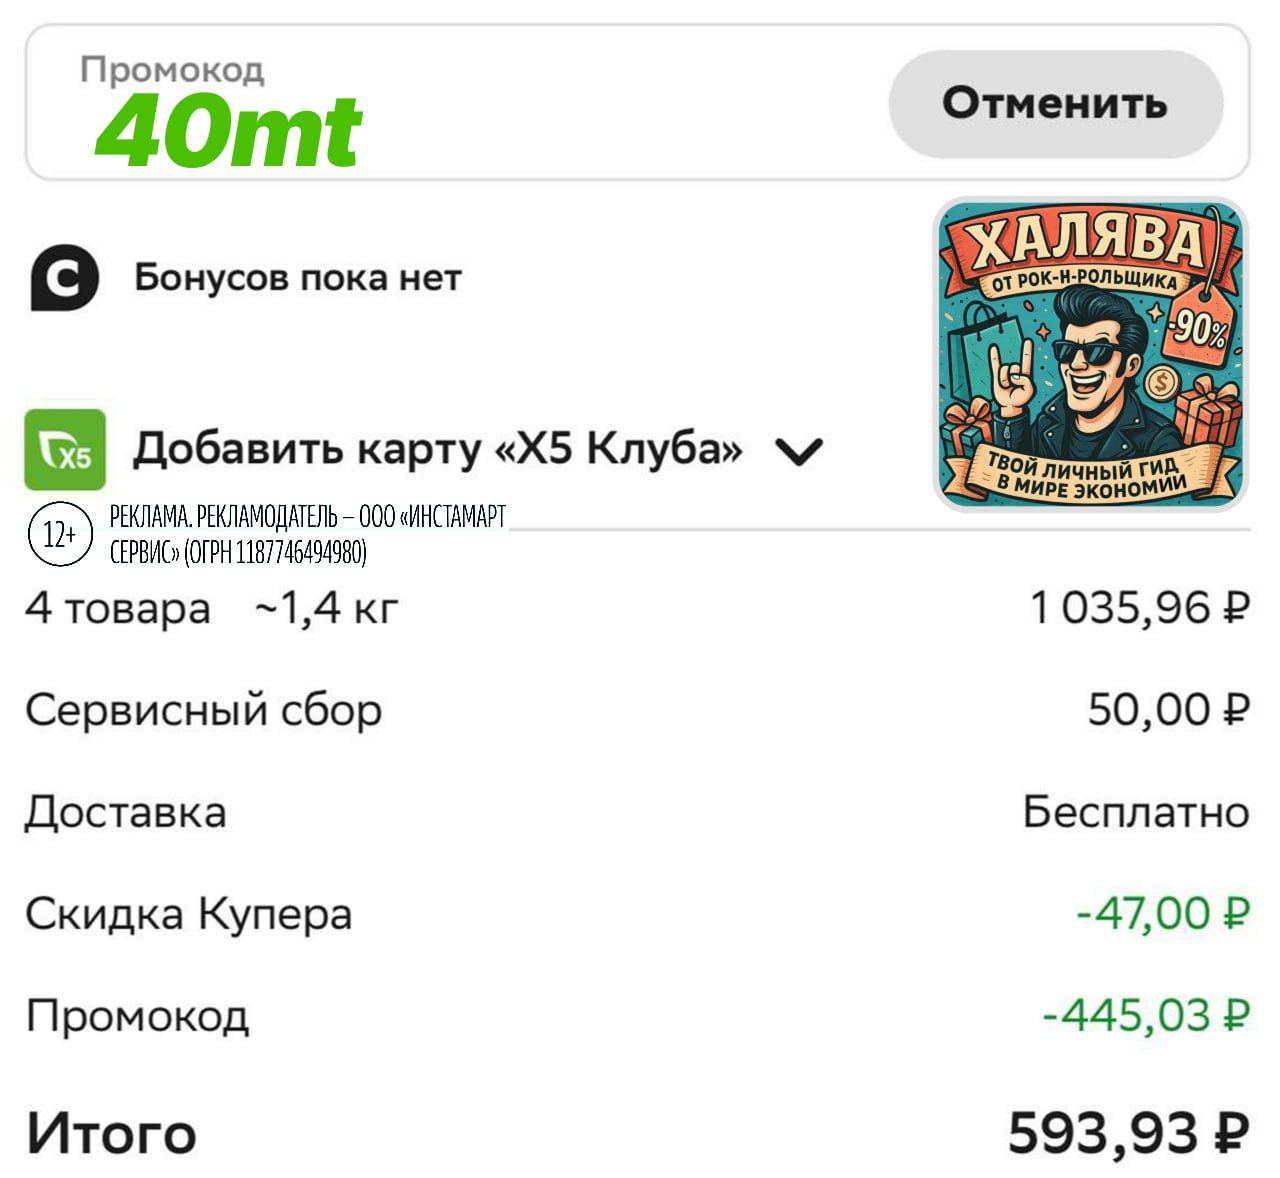1280x1178 pixels.
Task: Click the Отменить promo code button
Action: tap(1055, 104)
